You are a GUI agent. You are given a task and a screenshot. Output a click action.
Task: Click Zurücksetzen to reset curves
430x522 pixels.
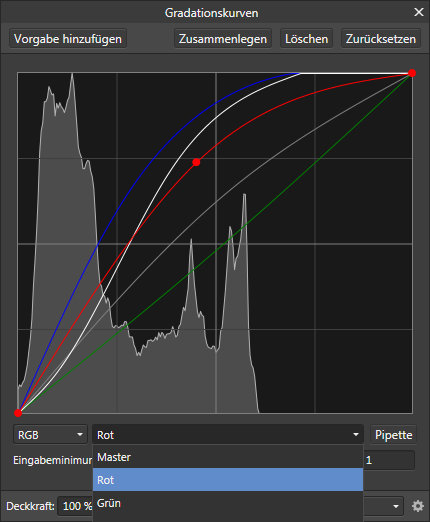[x=381, y=39]
